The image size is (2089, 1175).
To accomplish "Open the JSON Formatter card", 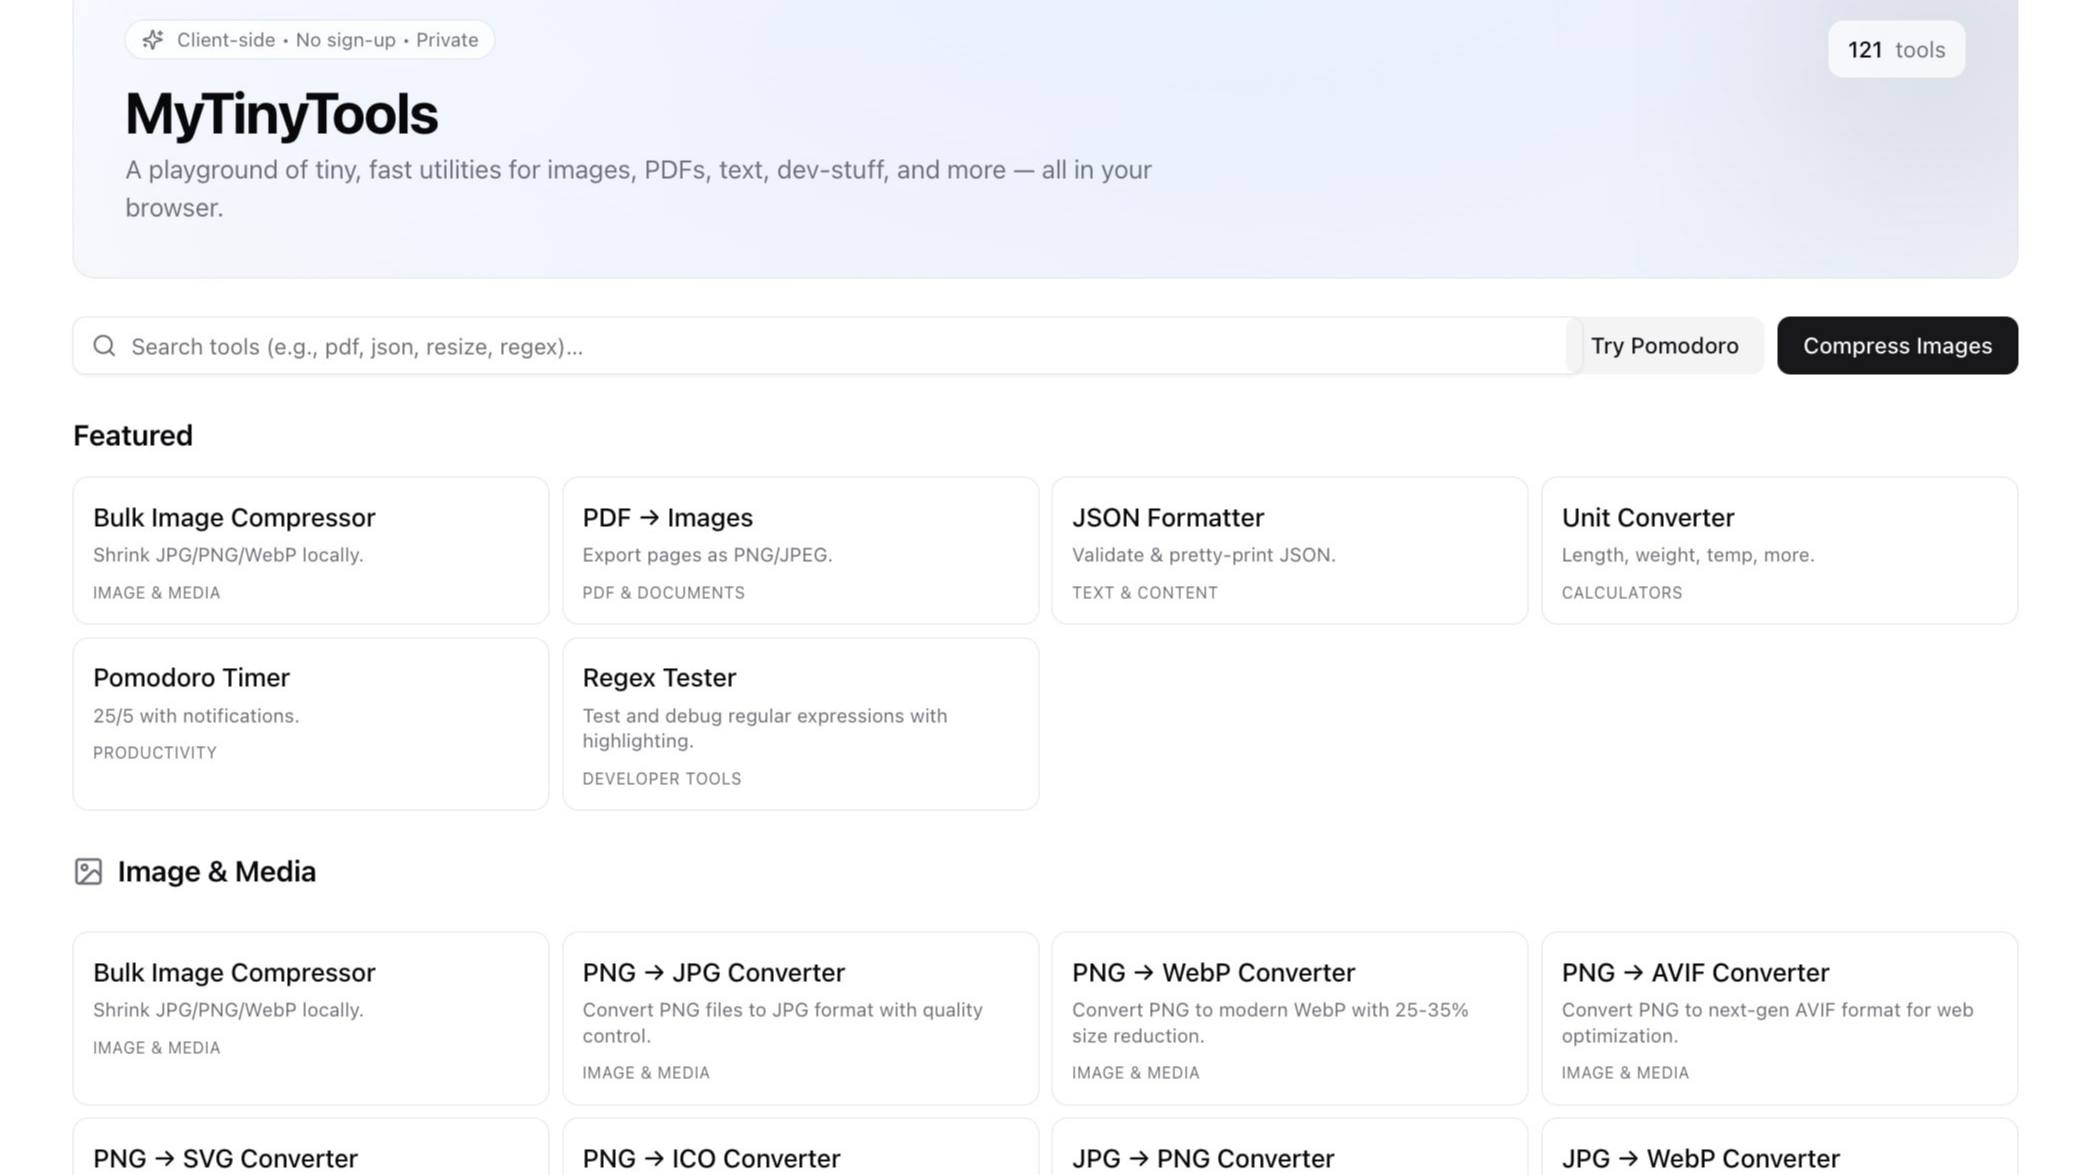I will pos(1289,551).
